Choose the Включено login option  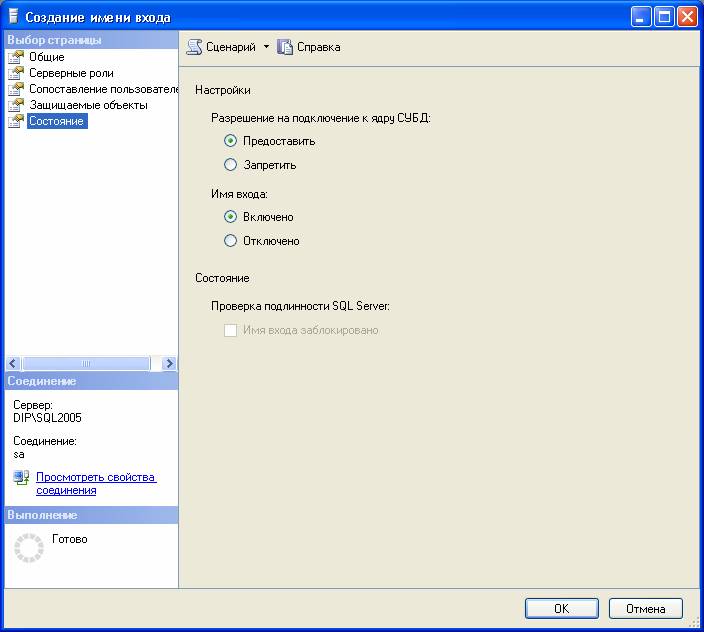click(231, 217)
